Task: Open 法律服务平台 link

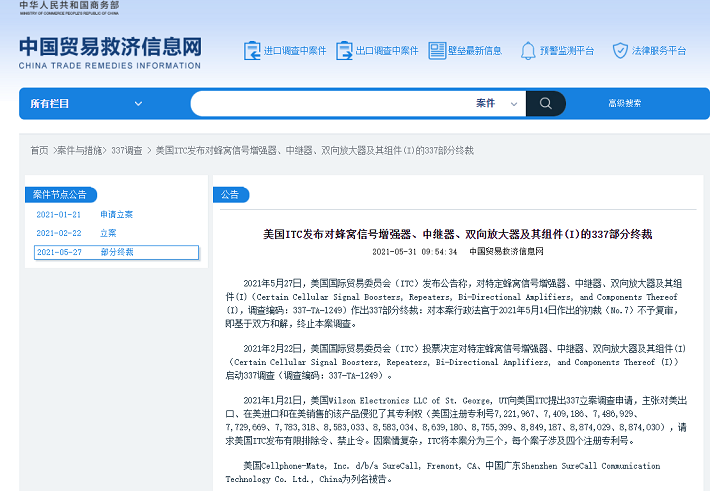Action: pyautogui.click(x=659, y=51)
